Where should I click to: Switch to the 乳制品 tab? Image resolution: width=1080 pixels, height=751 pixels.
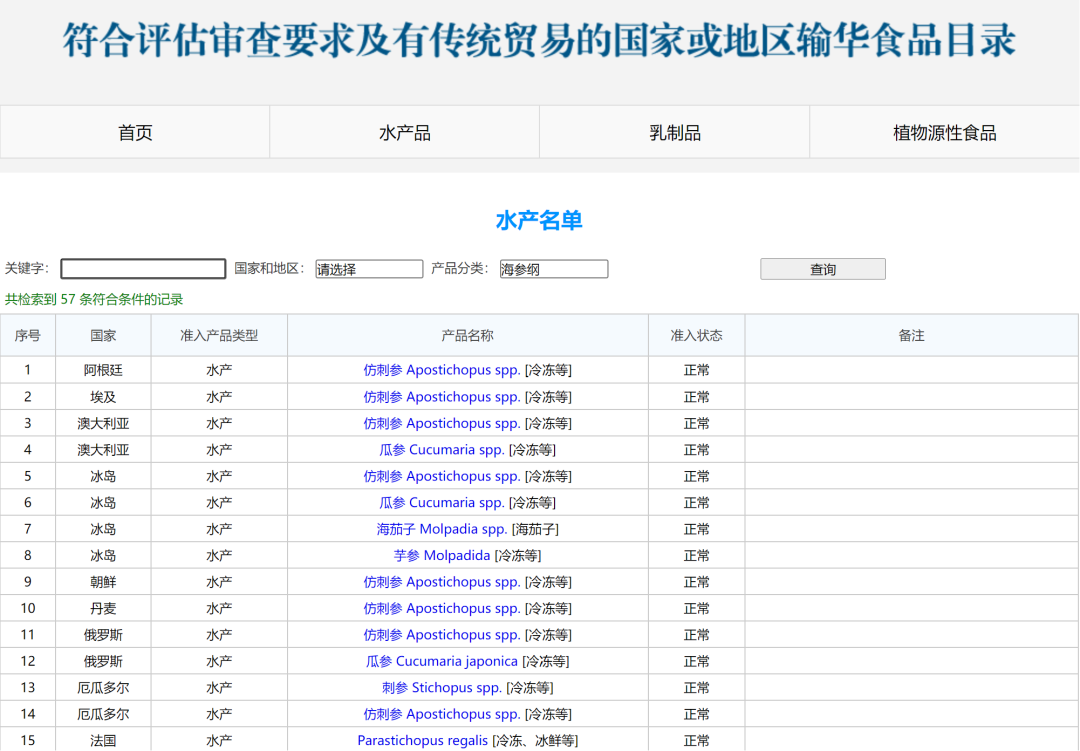[675, 131]
